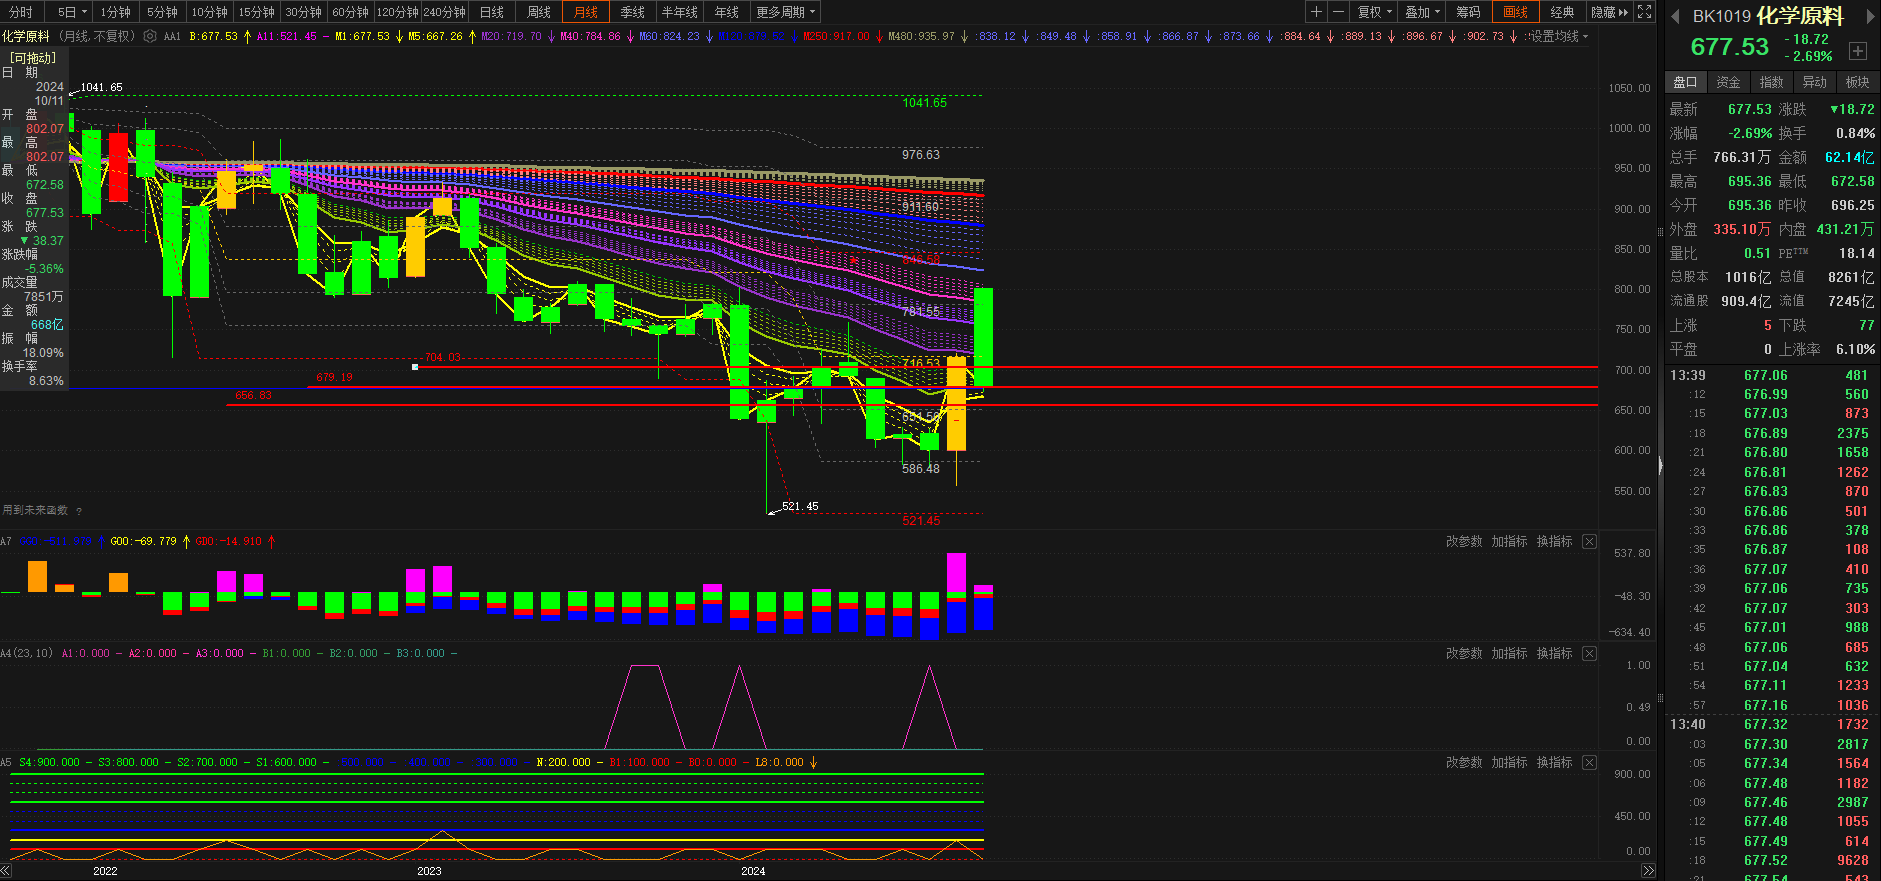Close the A5 indicator panel
This screenshot has width=1881, height=881.
pyautogui.click(x=1589, y=762)
